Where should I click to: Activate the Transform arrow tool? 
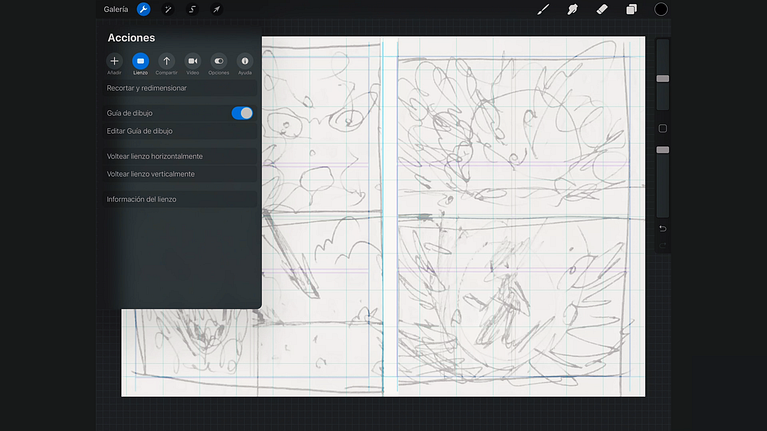[217, 9]
